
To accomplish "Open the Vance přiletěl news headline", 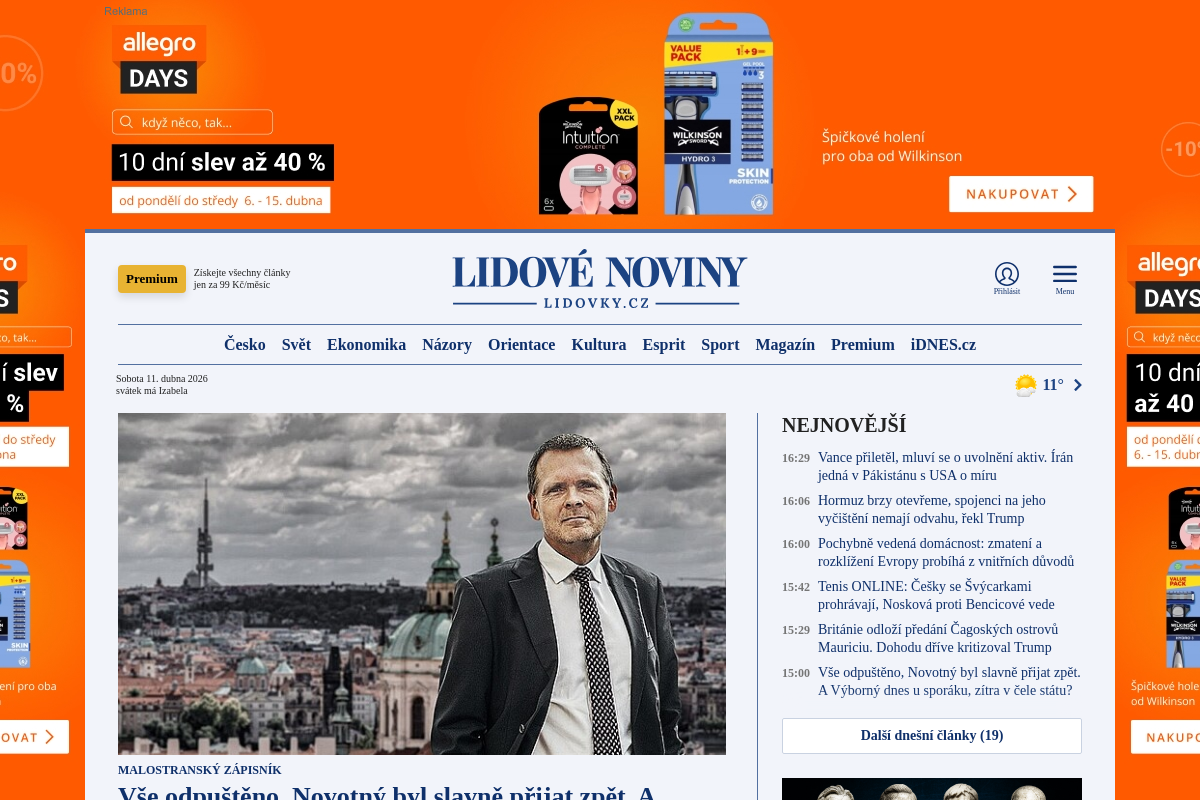I will pos(945,466).
